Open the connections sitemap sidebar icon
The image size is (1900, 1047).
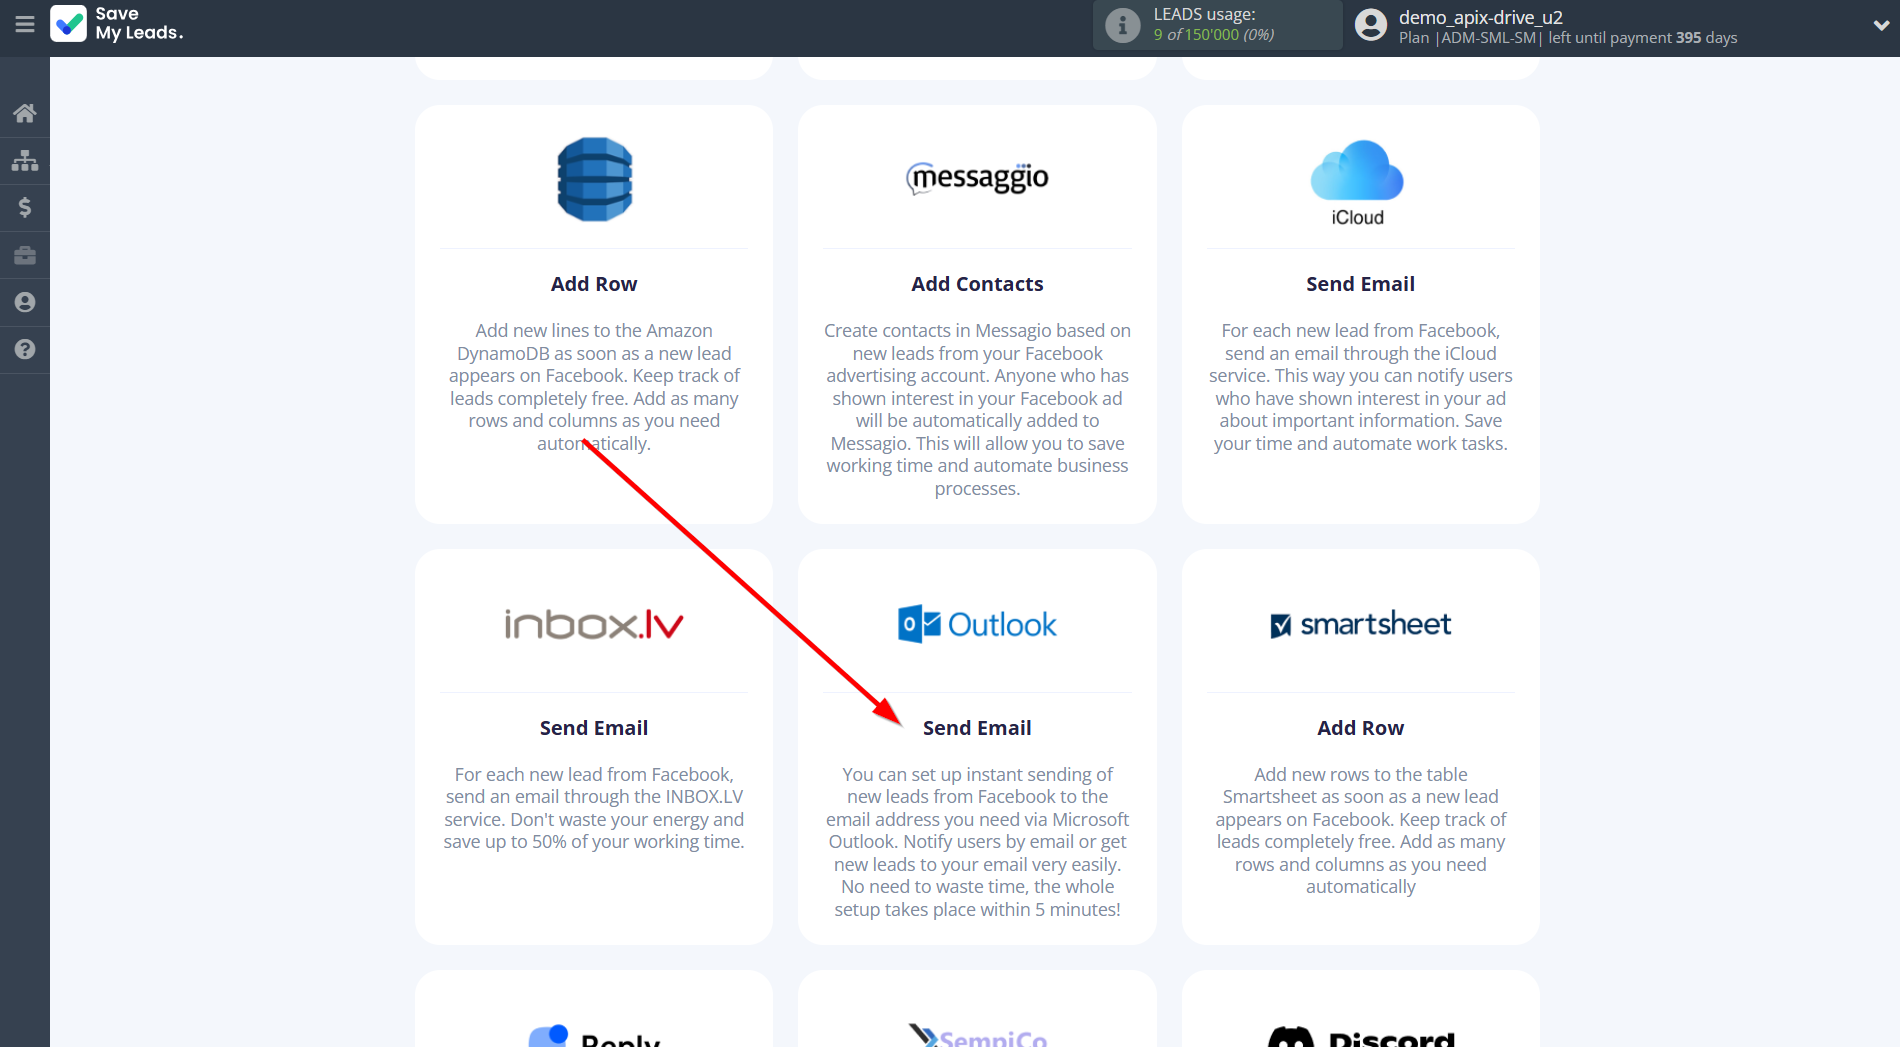(x=24, y=160)
